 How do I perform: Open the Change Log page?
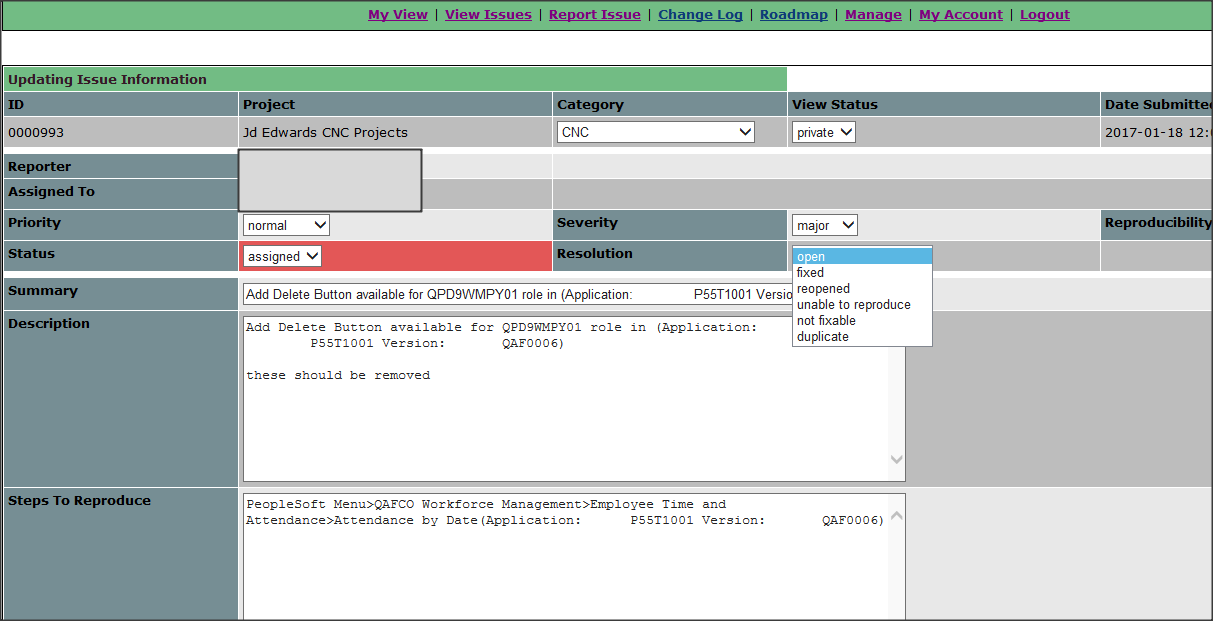[700, 14]
